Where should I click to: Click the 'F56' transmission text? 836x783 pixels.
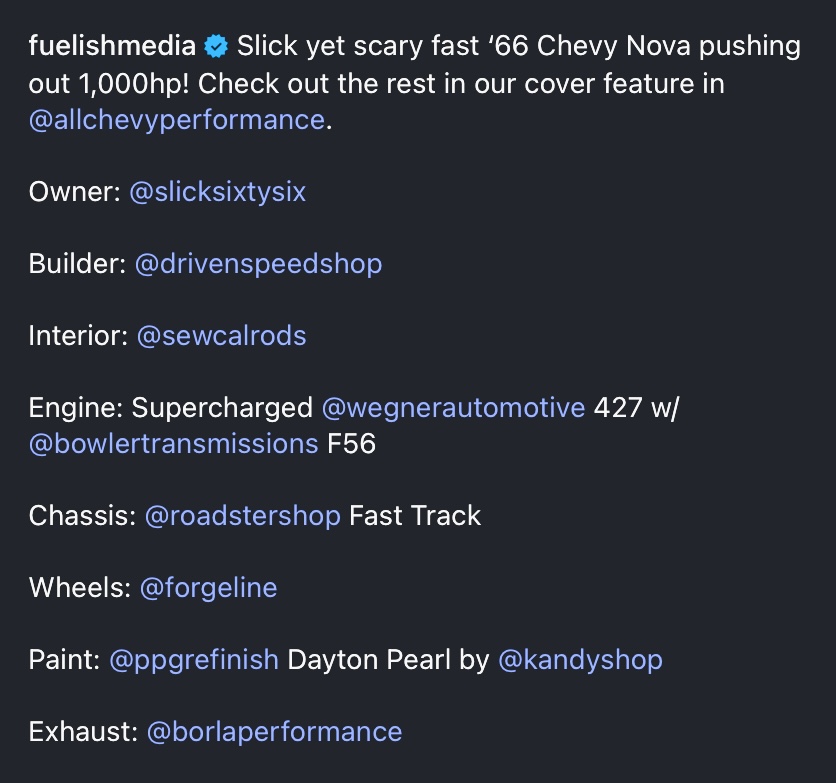(351, 443)
